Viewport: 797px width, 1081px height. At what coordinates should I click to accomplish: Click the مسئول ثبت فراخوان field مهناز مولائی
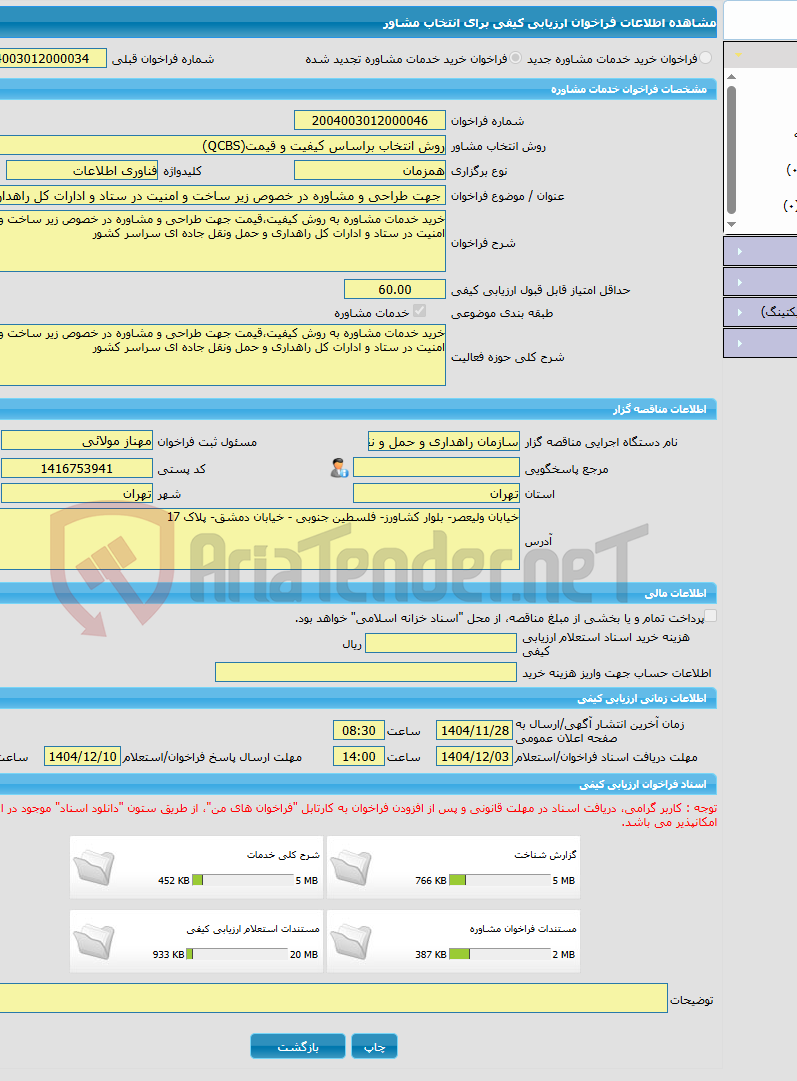point(77,441)
